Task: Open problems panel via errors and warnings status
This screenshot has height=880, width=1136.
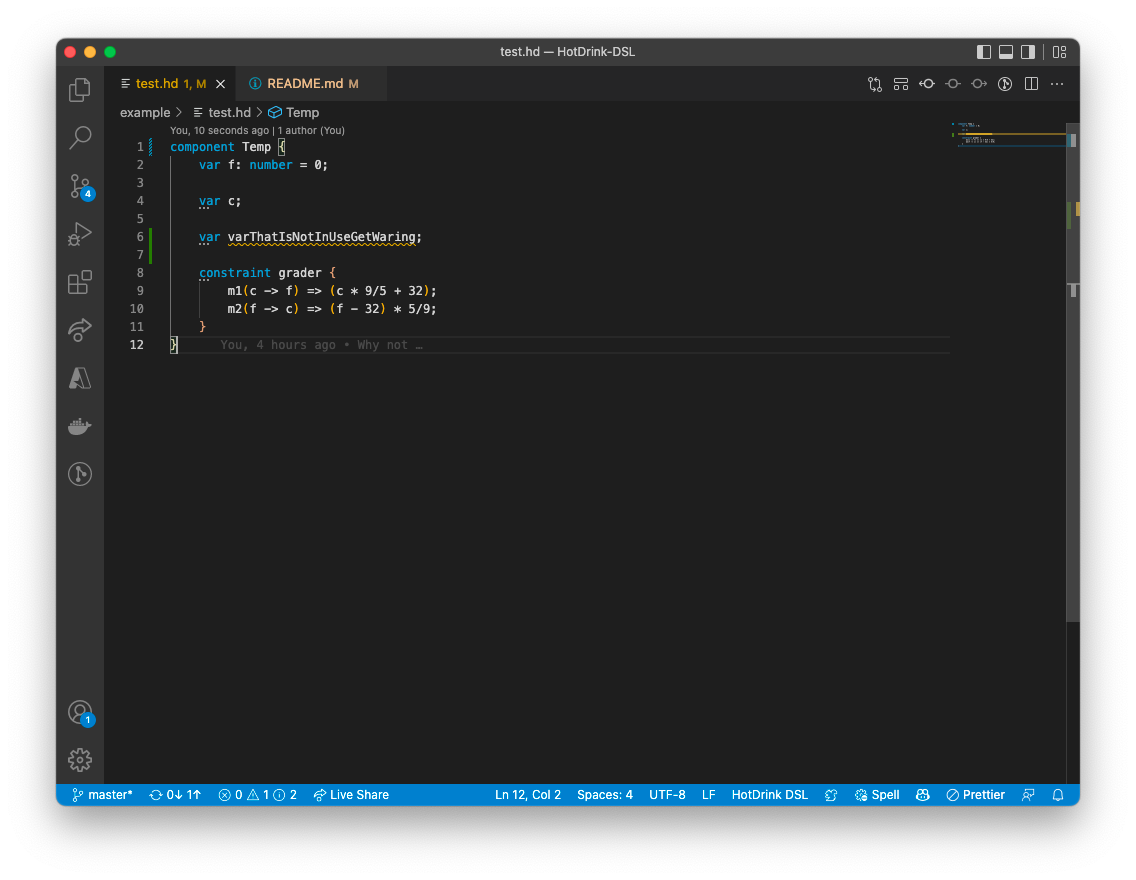Action: [257, 795]
